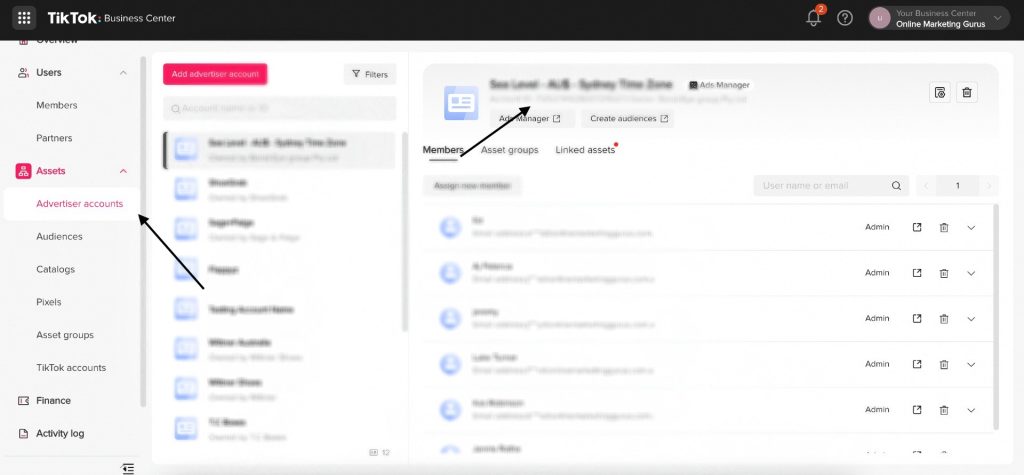
Task: Open Members in the sidebar
Action: pos(57,105)
